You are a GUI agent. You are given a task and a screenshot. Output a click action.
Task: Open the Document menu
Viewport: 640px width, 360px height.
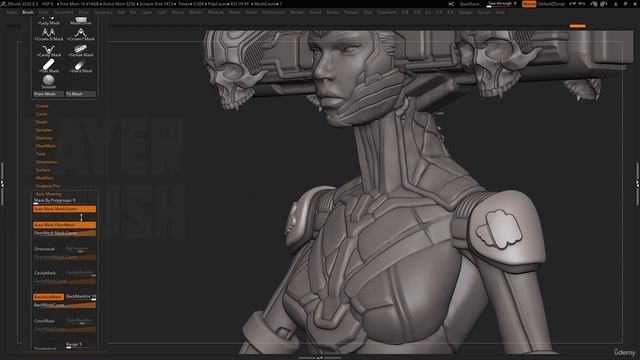pyautogui.click(x=64, y=12)
